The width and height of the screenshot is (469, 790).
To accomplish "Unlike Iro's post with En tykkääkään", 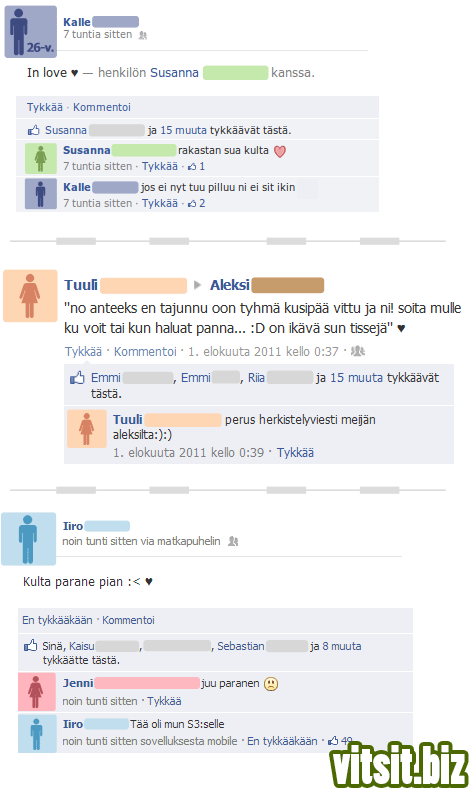I will (57, 620).
